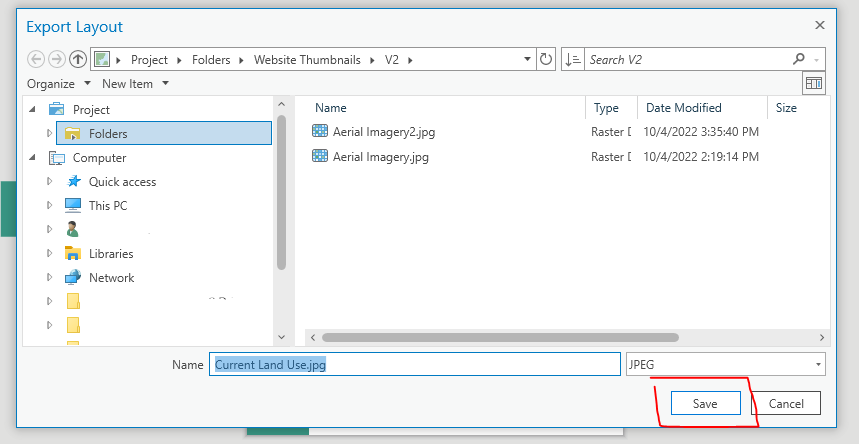Click the project map icon in path bar
The height and width of the screenshot is (444, 859).
(x=102, y=59)
